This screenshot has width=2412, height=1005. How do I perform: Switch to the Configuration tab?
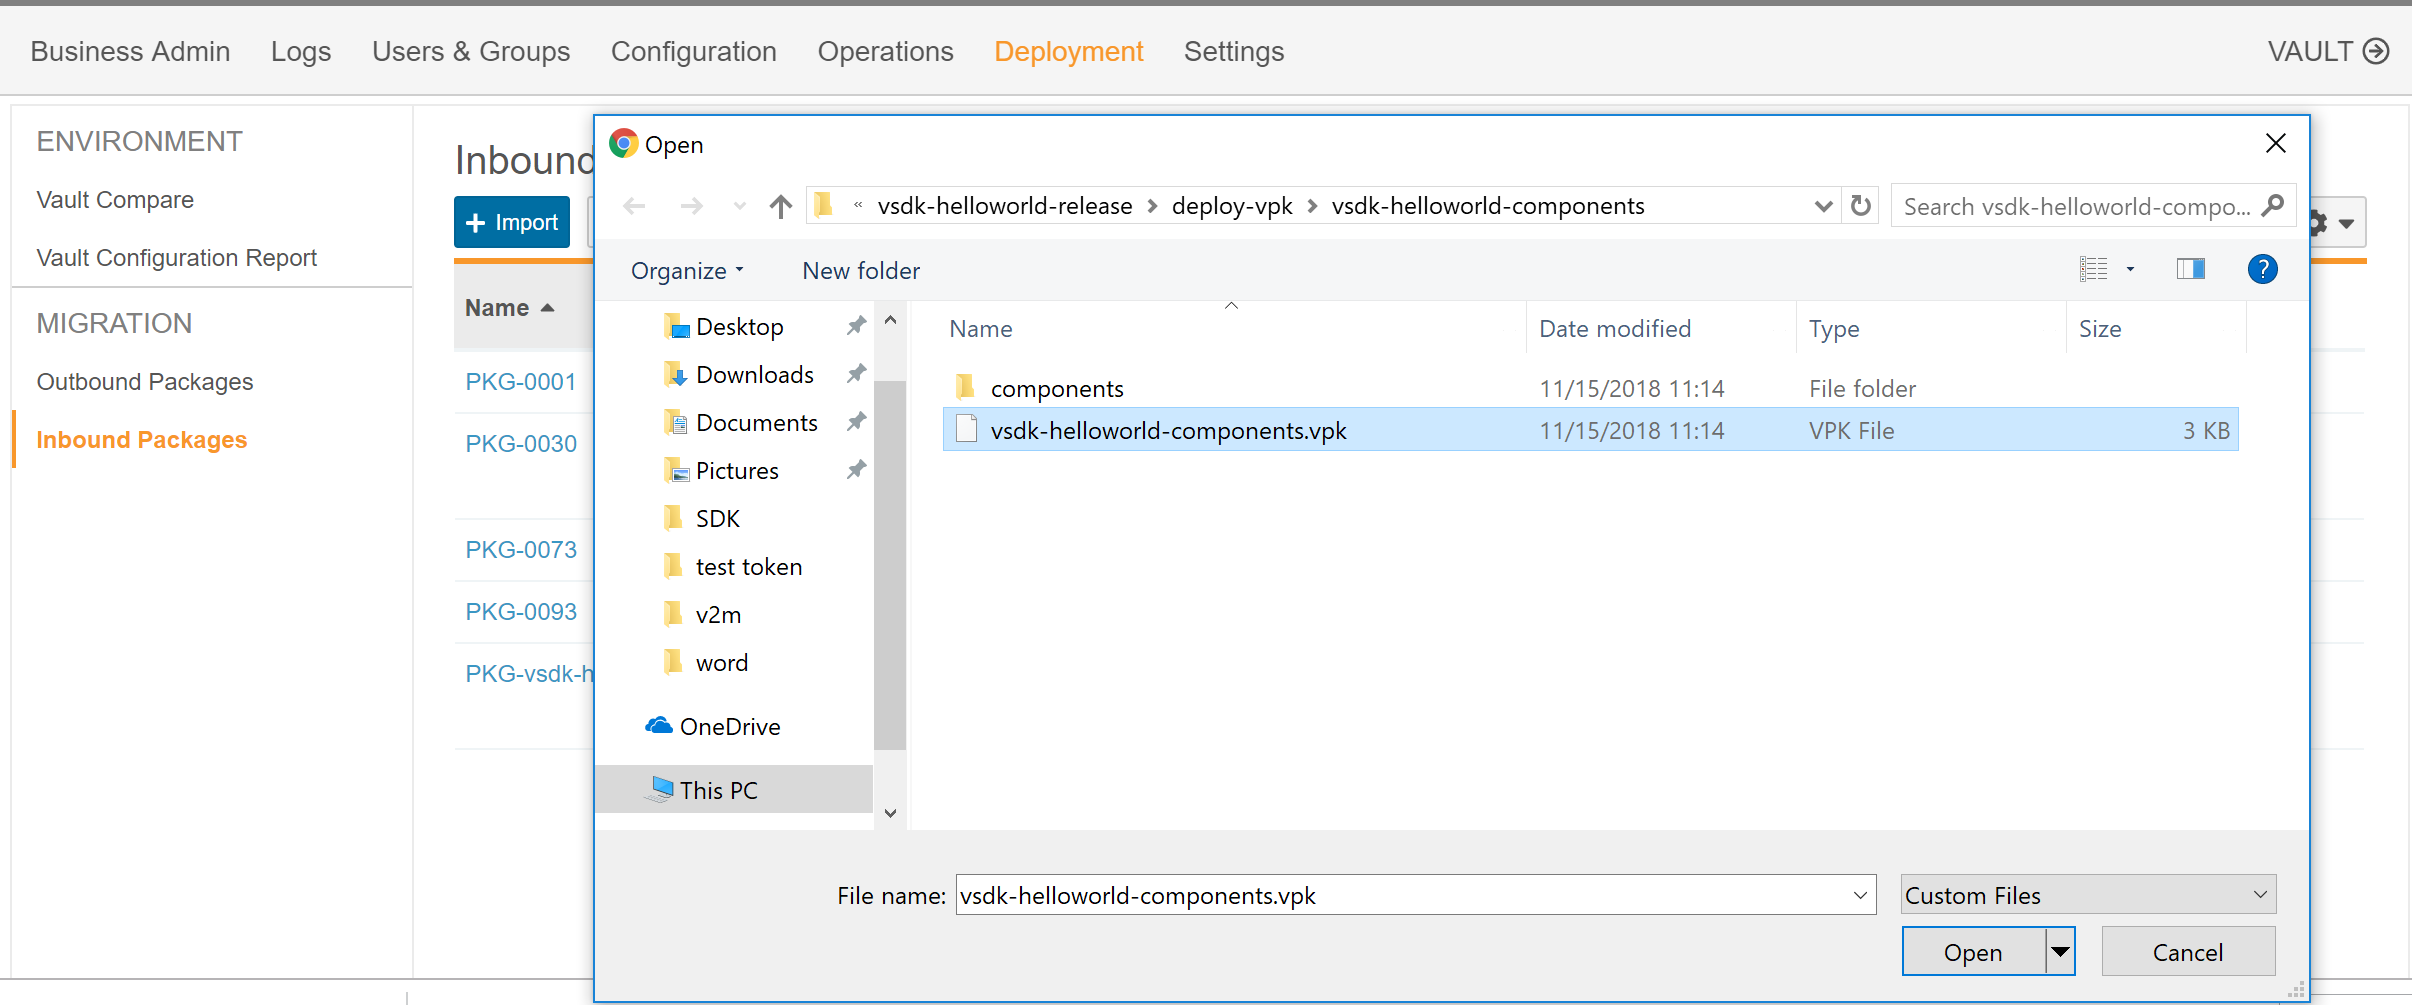(x=693, y=51)
